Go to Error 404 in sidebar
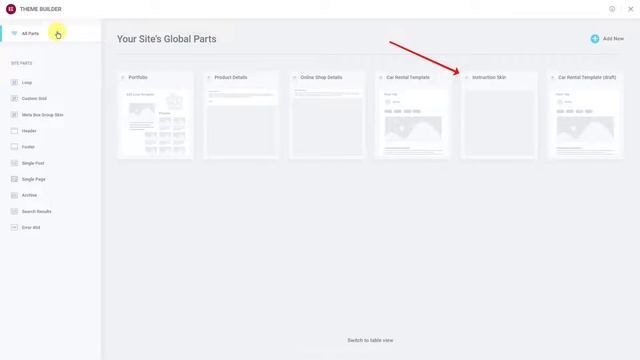 click(x=31, y=227)
